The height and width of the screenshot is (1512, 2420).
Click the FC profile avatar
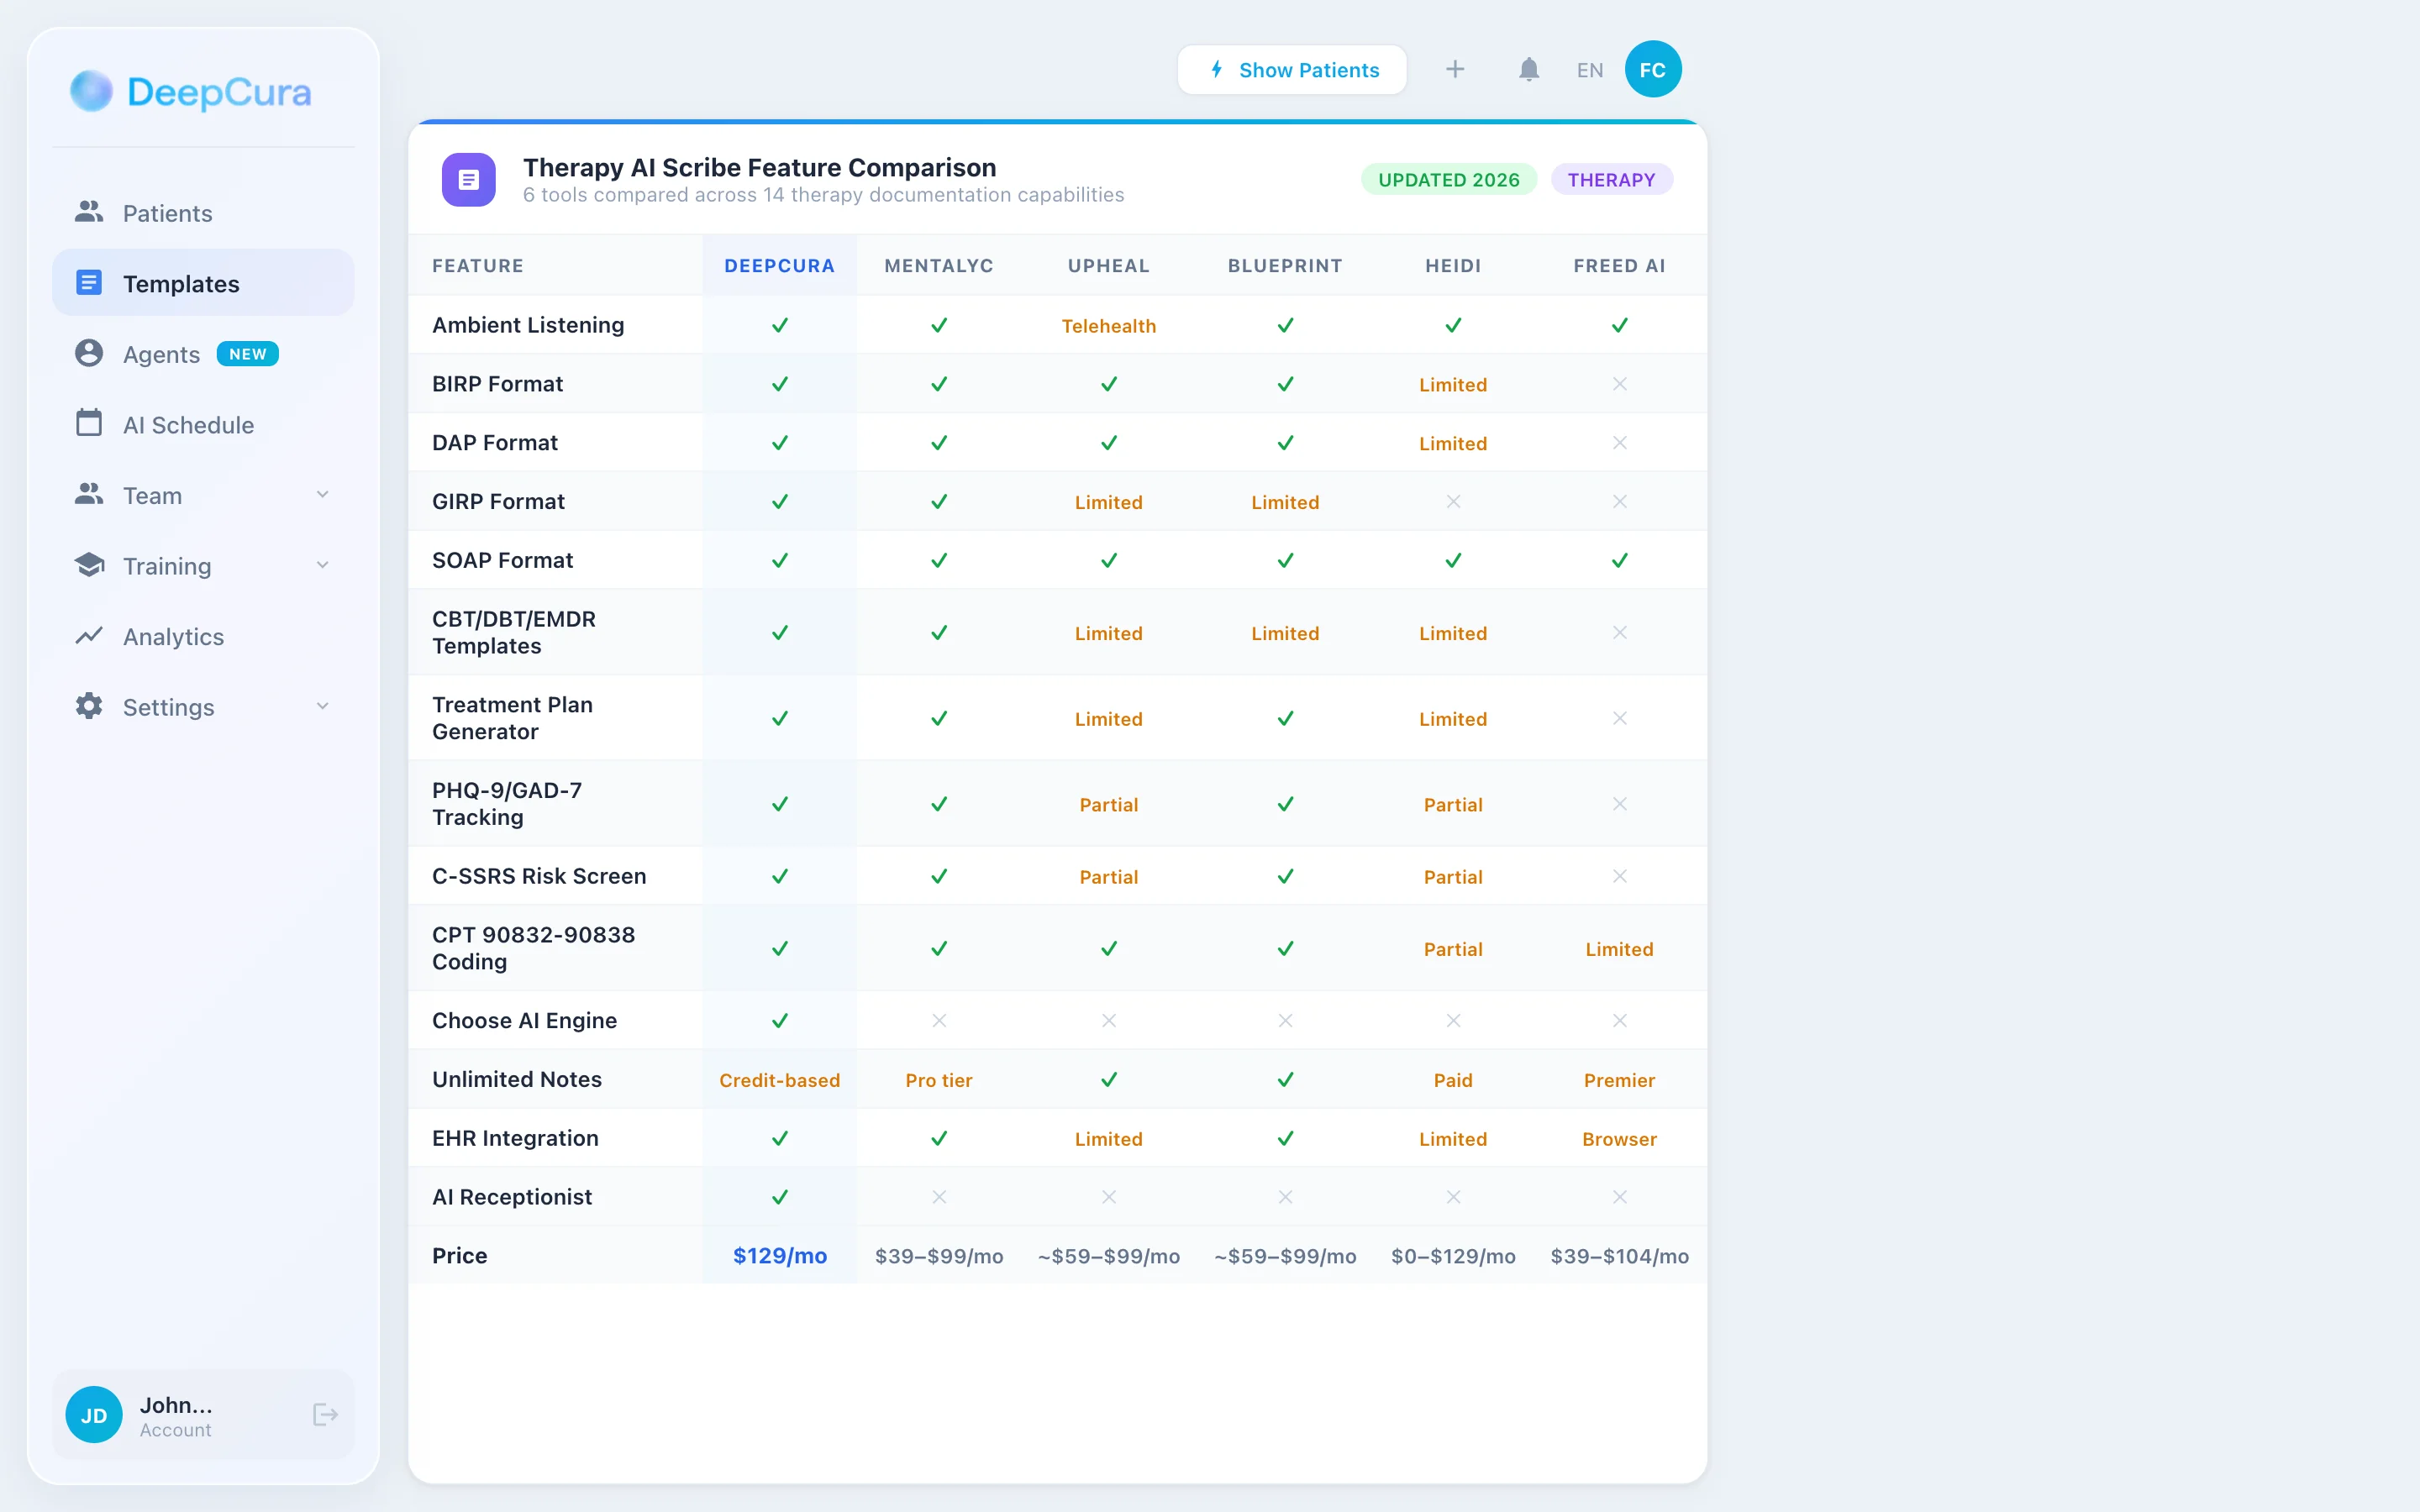coord(1652,70)
